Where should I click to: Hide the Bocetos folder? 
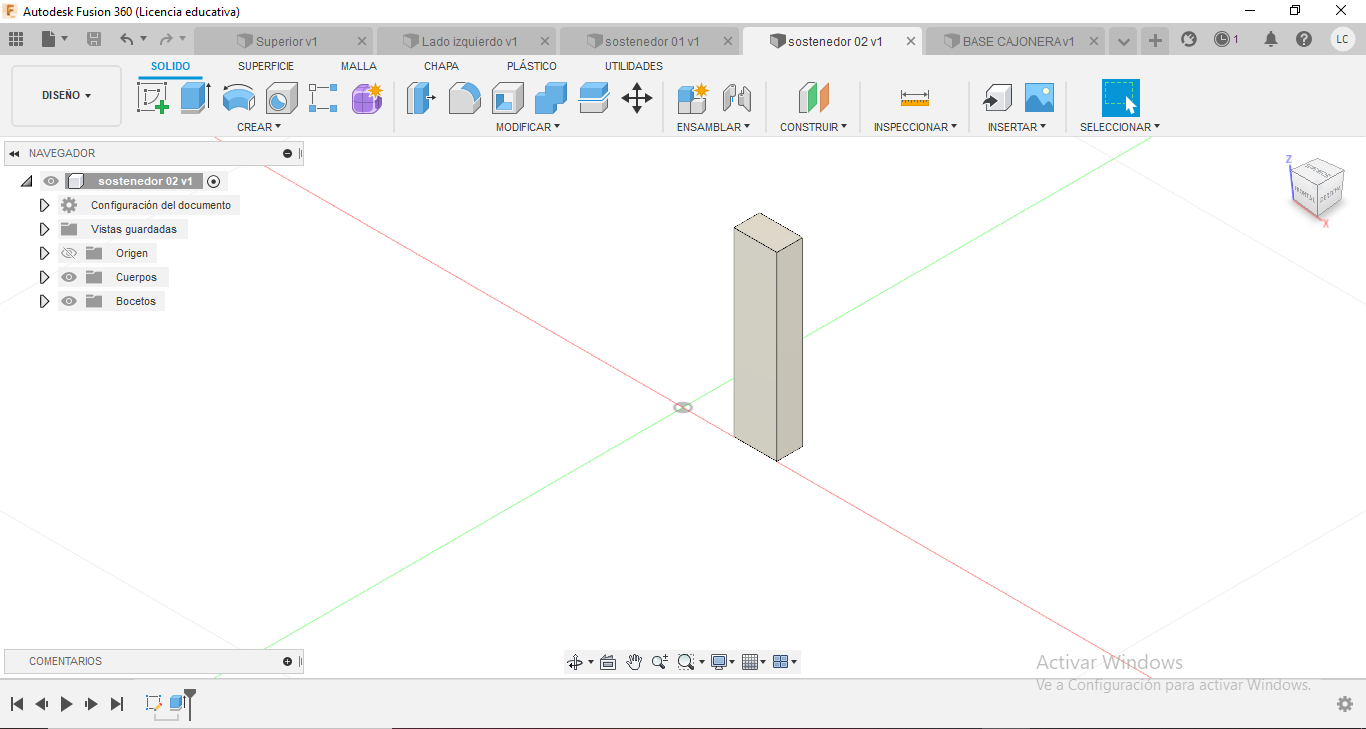[69, 301]
